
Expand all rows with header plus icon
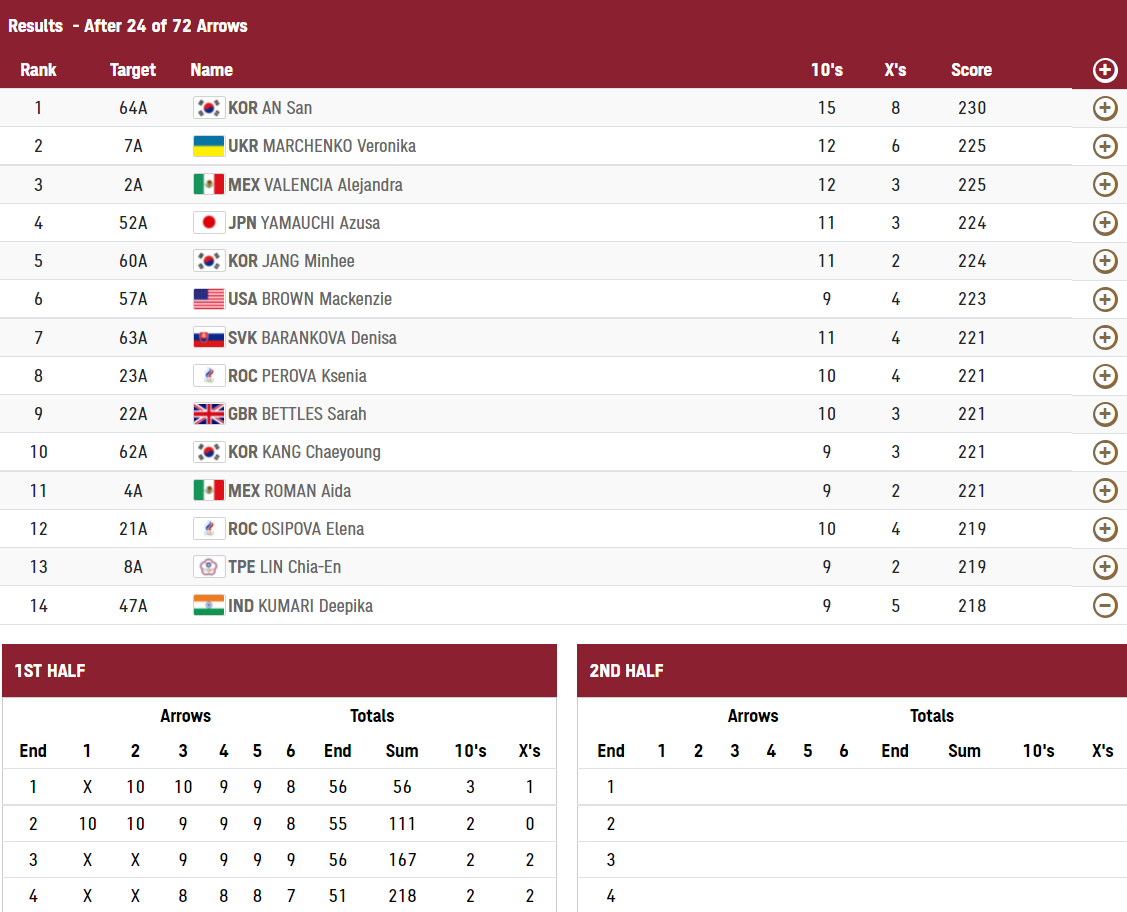click(x=1105, y=70)
